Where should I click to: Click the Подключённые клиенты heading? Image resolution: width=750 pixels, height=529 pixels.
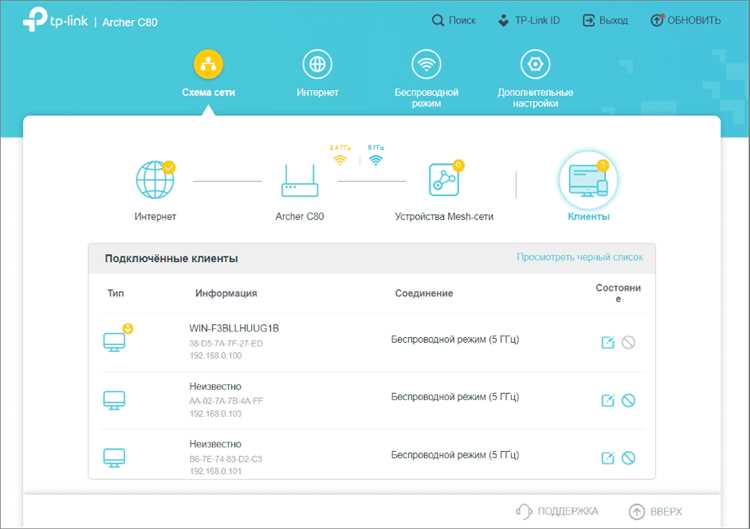coord(171,258)
